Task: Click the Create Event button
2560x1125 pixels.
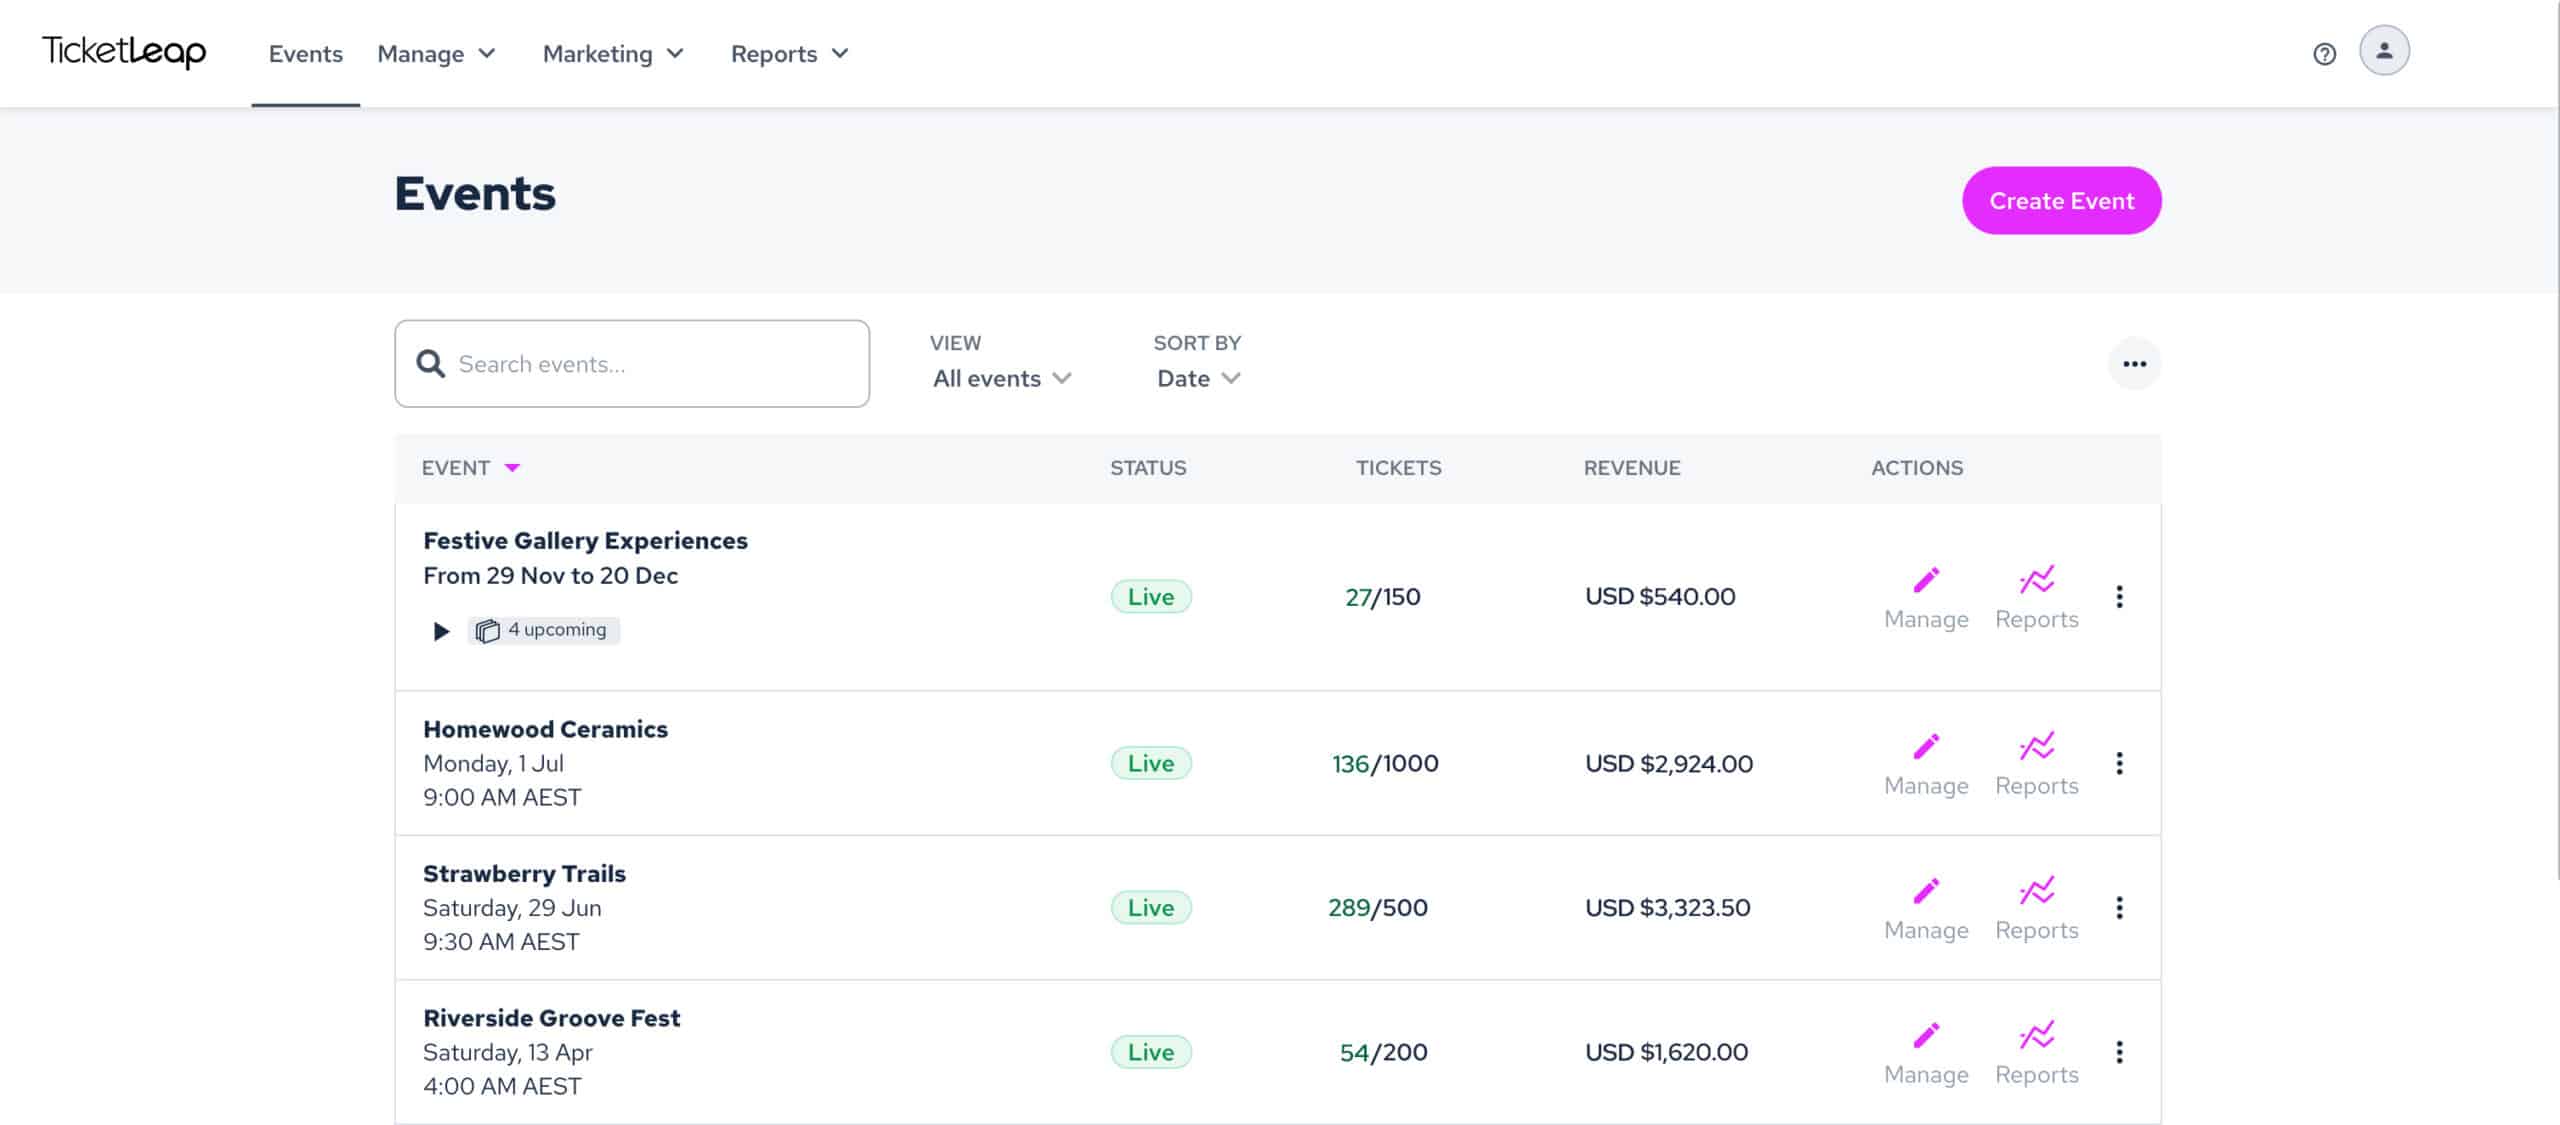Action: click(2061, 200)
